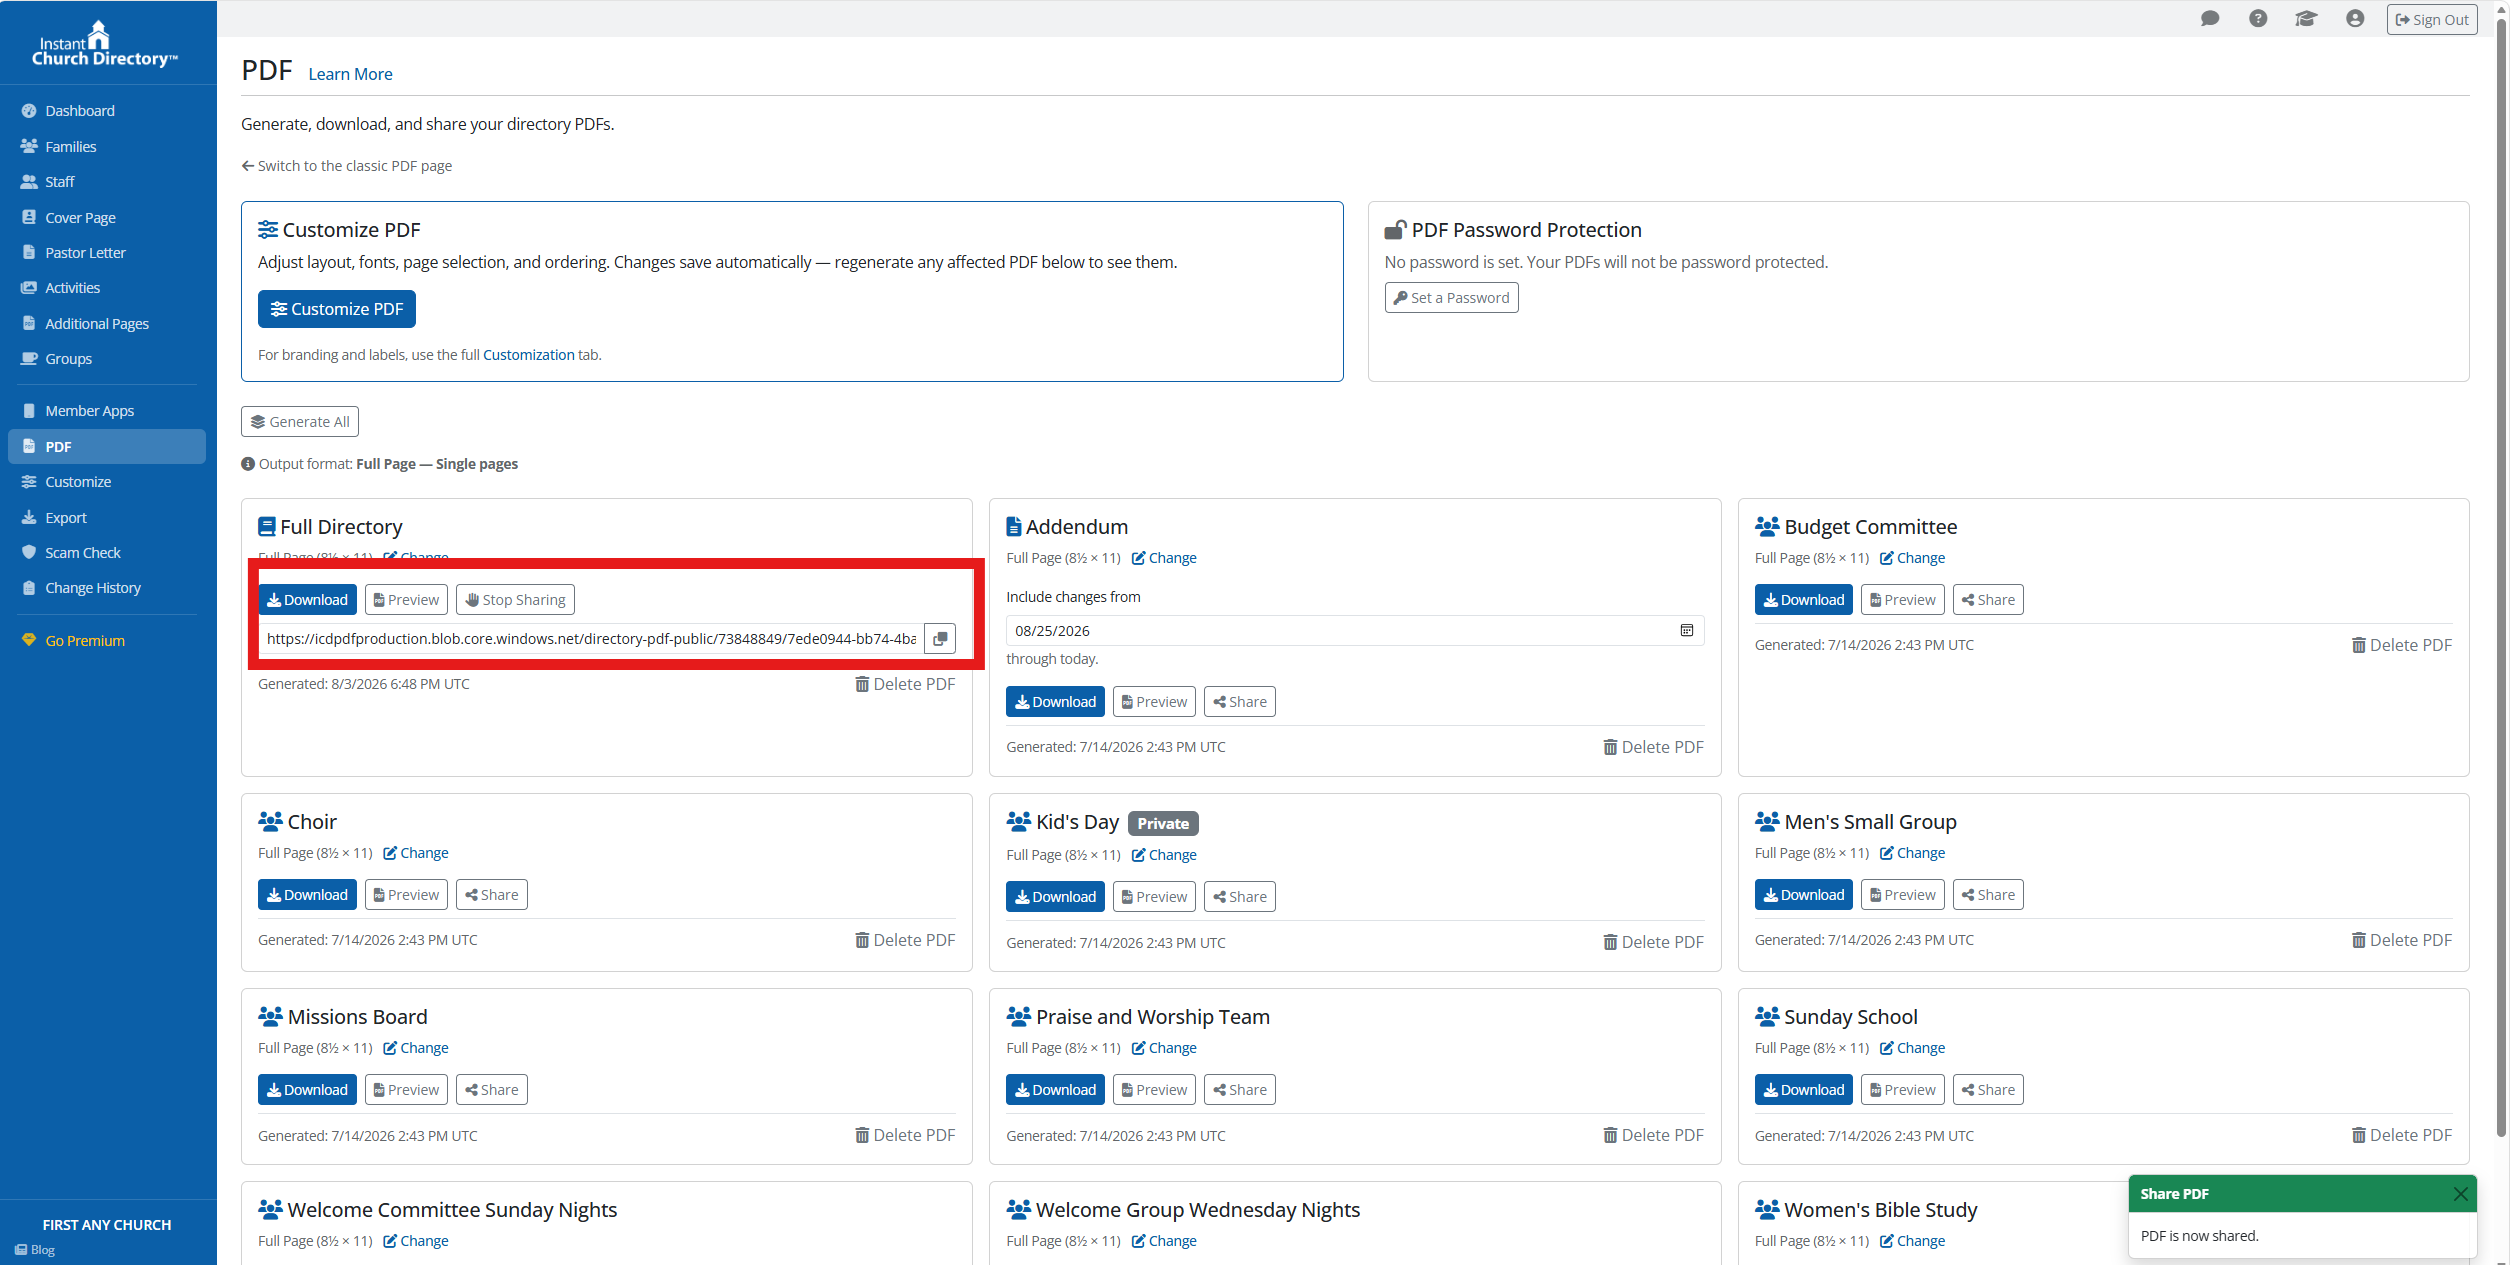Open the Staff sidebar item
Image resolution: width=2511 pixels, height=1265 pixels.
(107, 182)
